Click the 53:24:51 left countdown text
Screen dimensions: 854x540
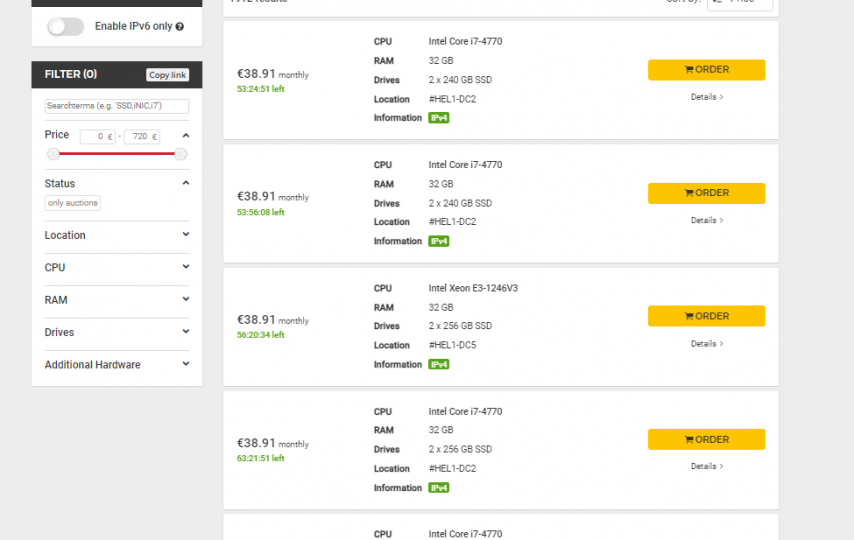coord(260,89)
